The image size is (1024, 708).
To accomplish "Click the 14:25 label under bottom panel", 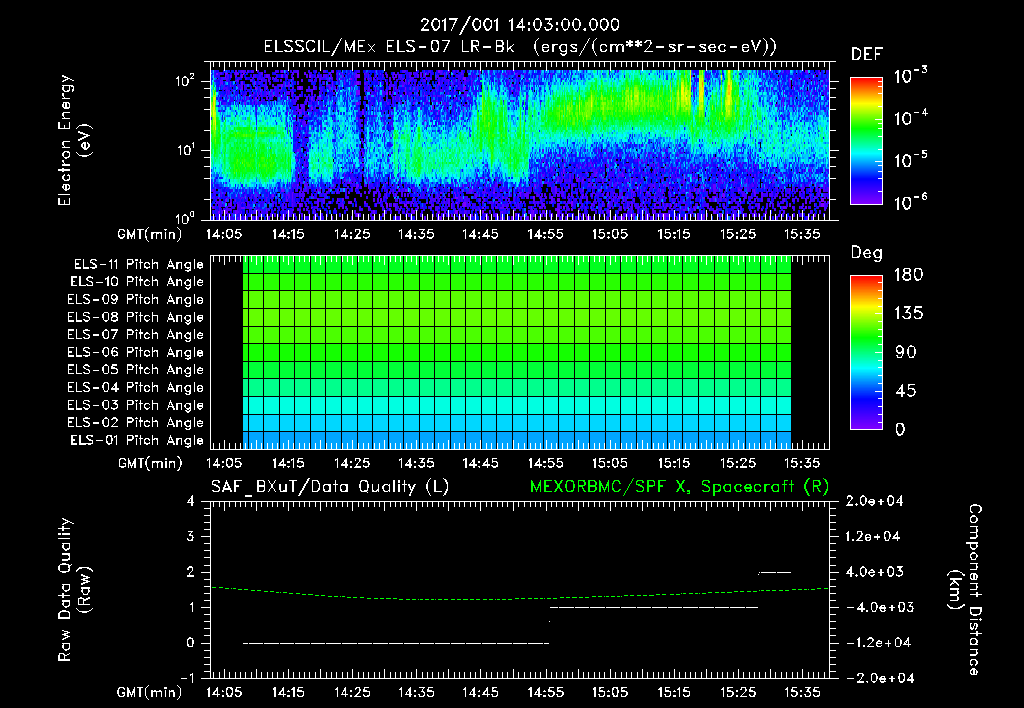I will (x=352, y=692).
